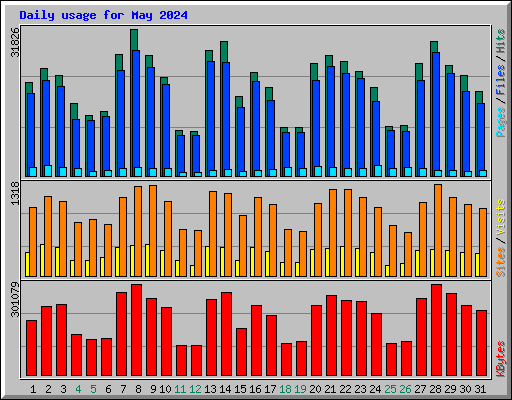Click the 'Daily usage for May 2024' title

(x=103, y=15)
